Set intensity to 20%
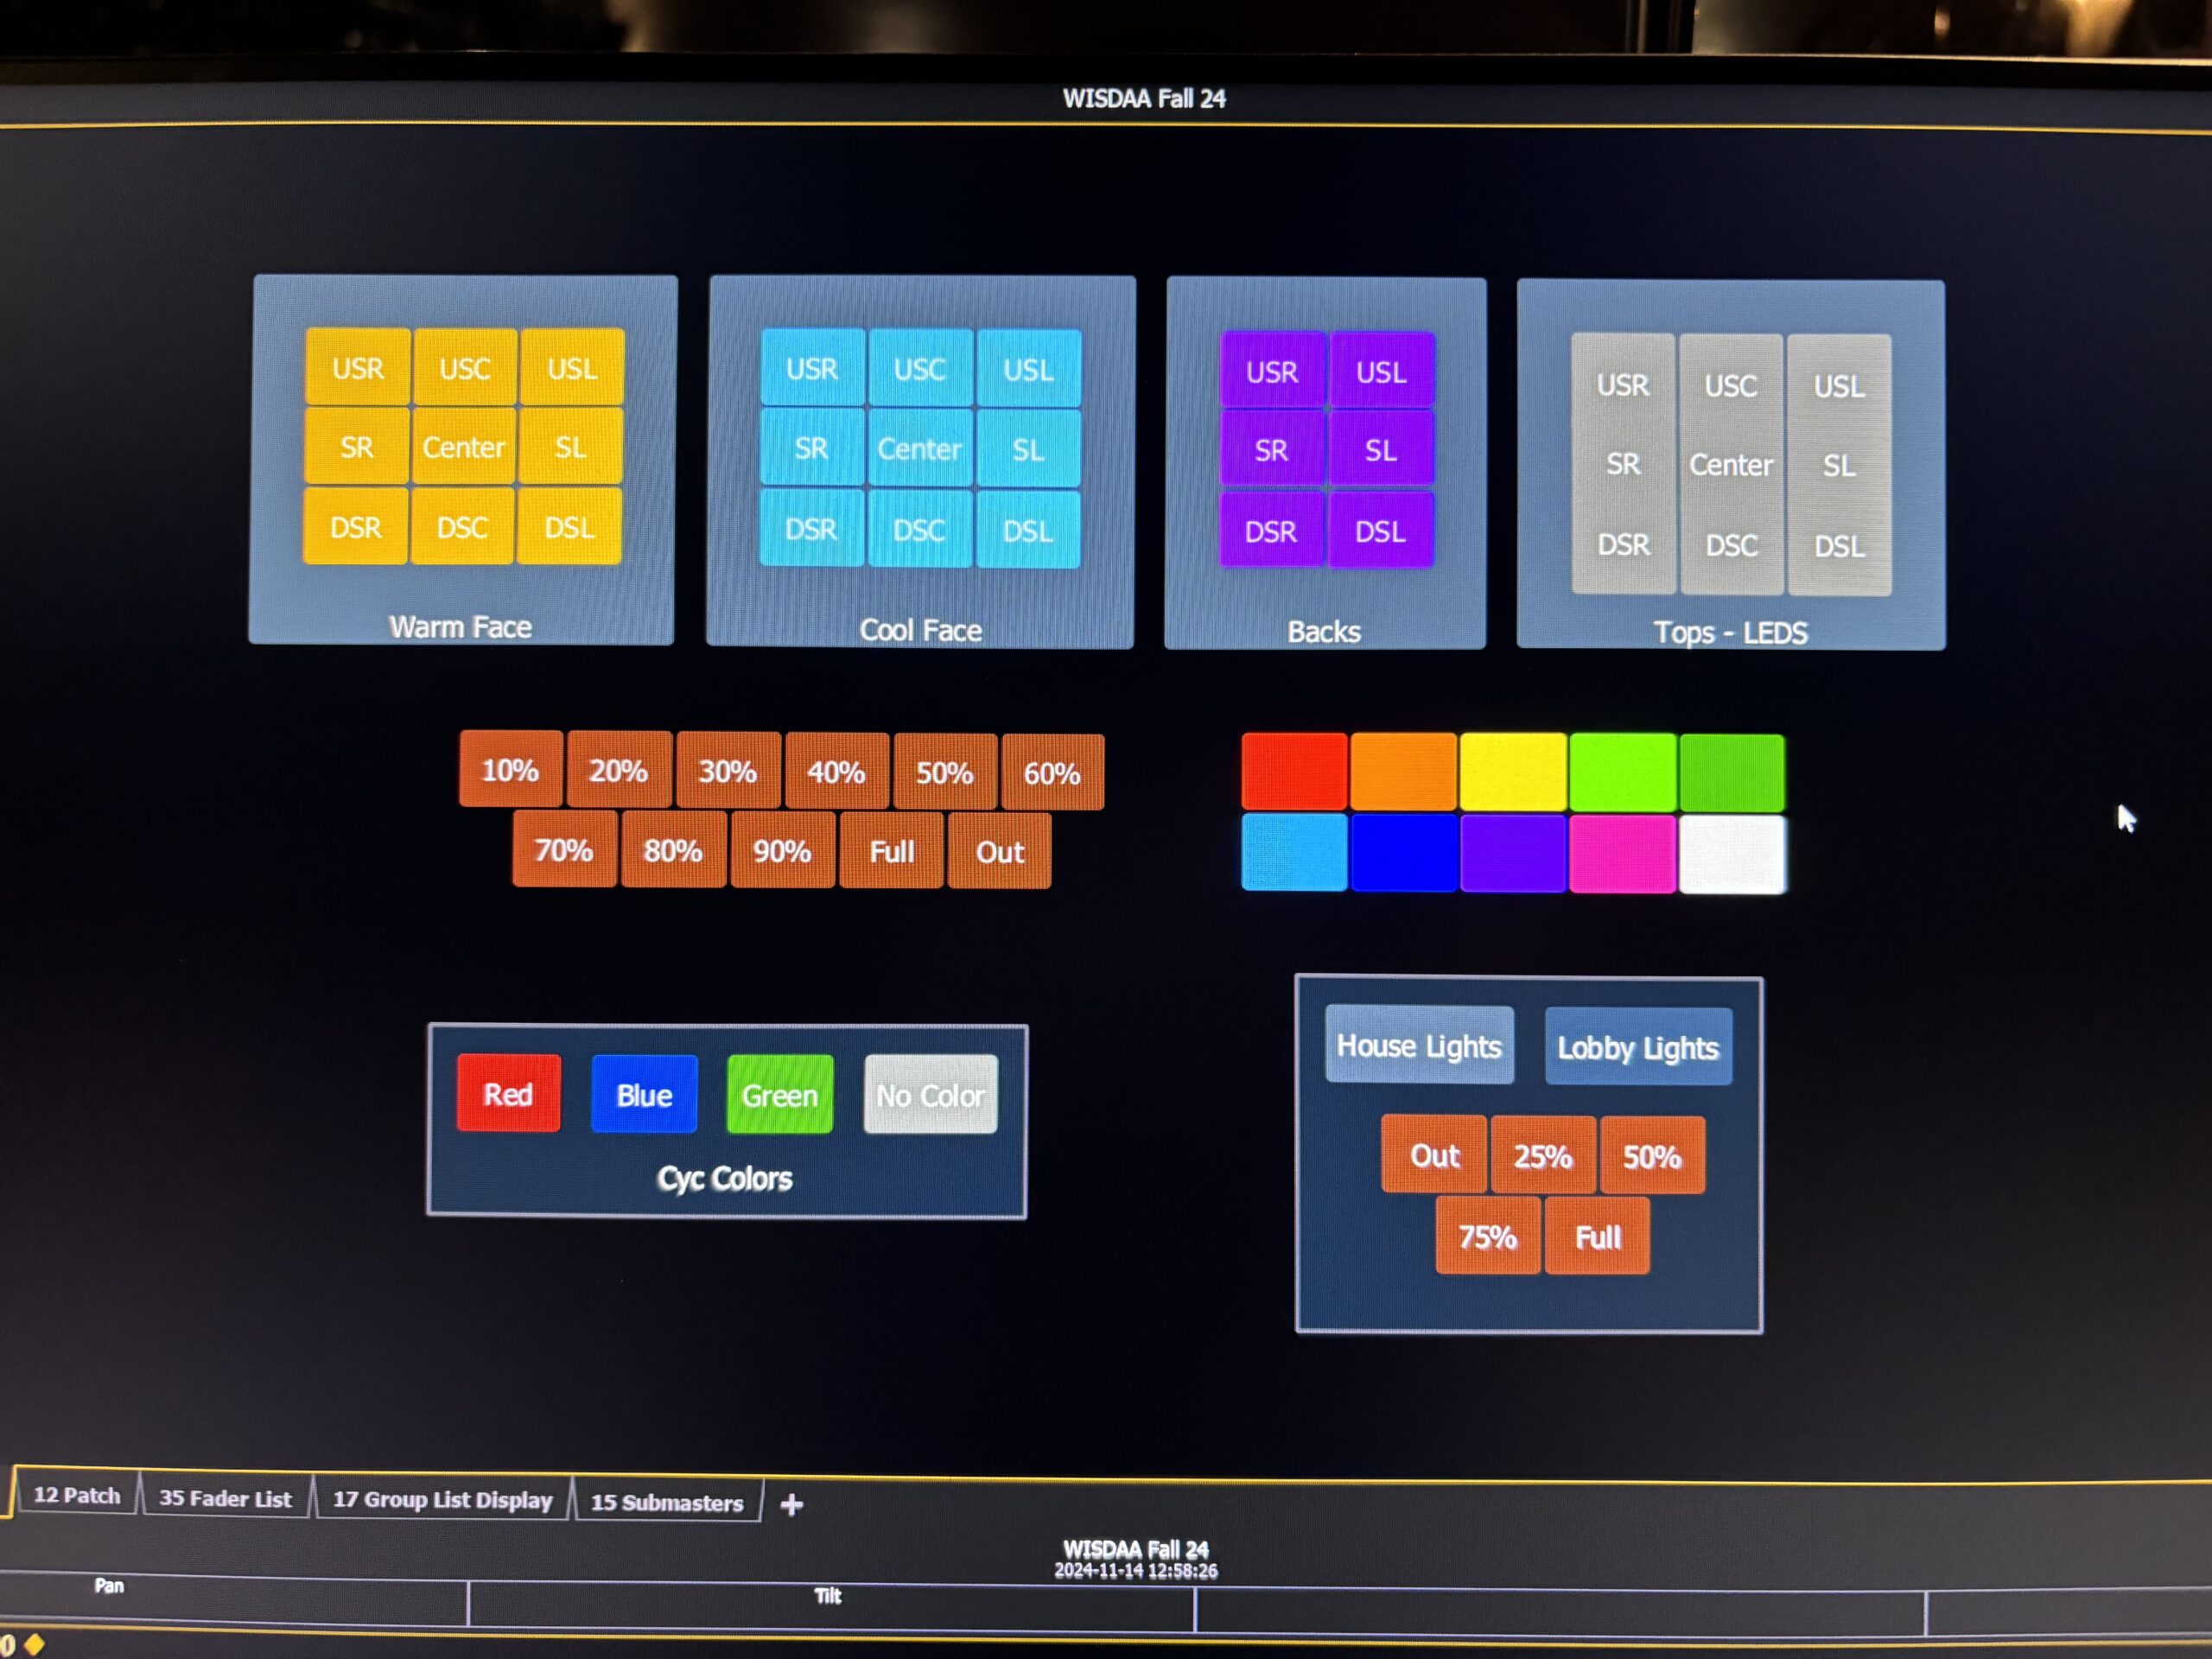The height and width of the screenshot is (1659, 2212). [x=618, y=771]
